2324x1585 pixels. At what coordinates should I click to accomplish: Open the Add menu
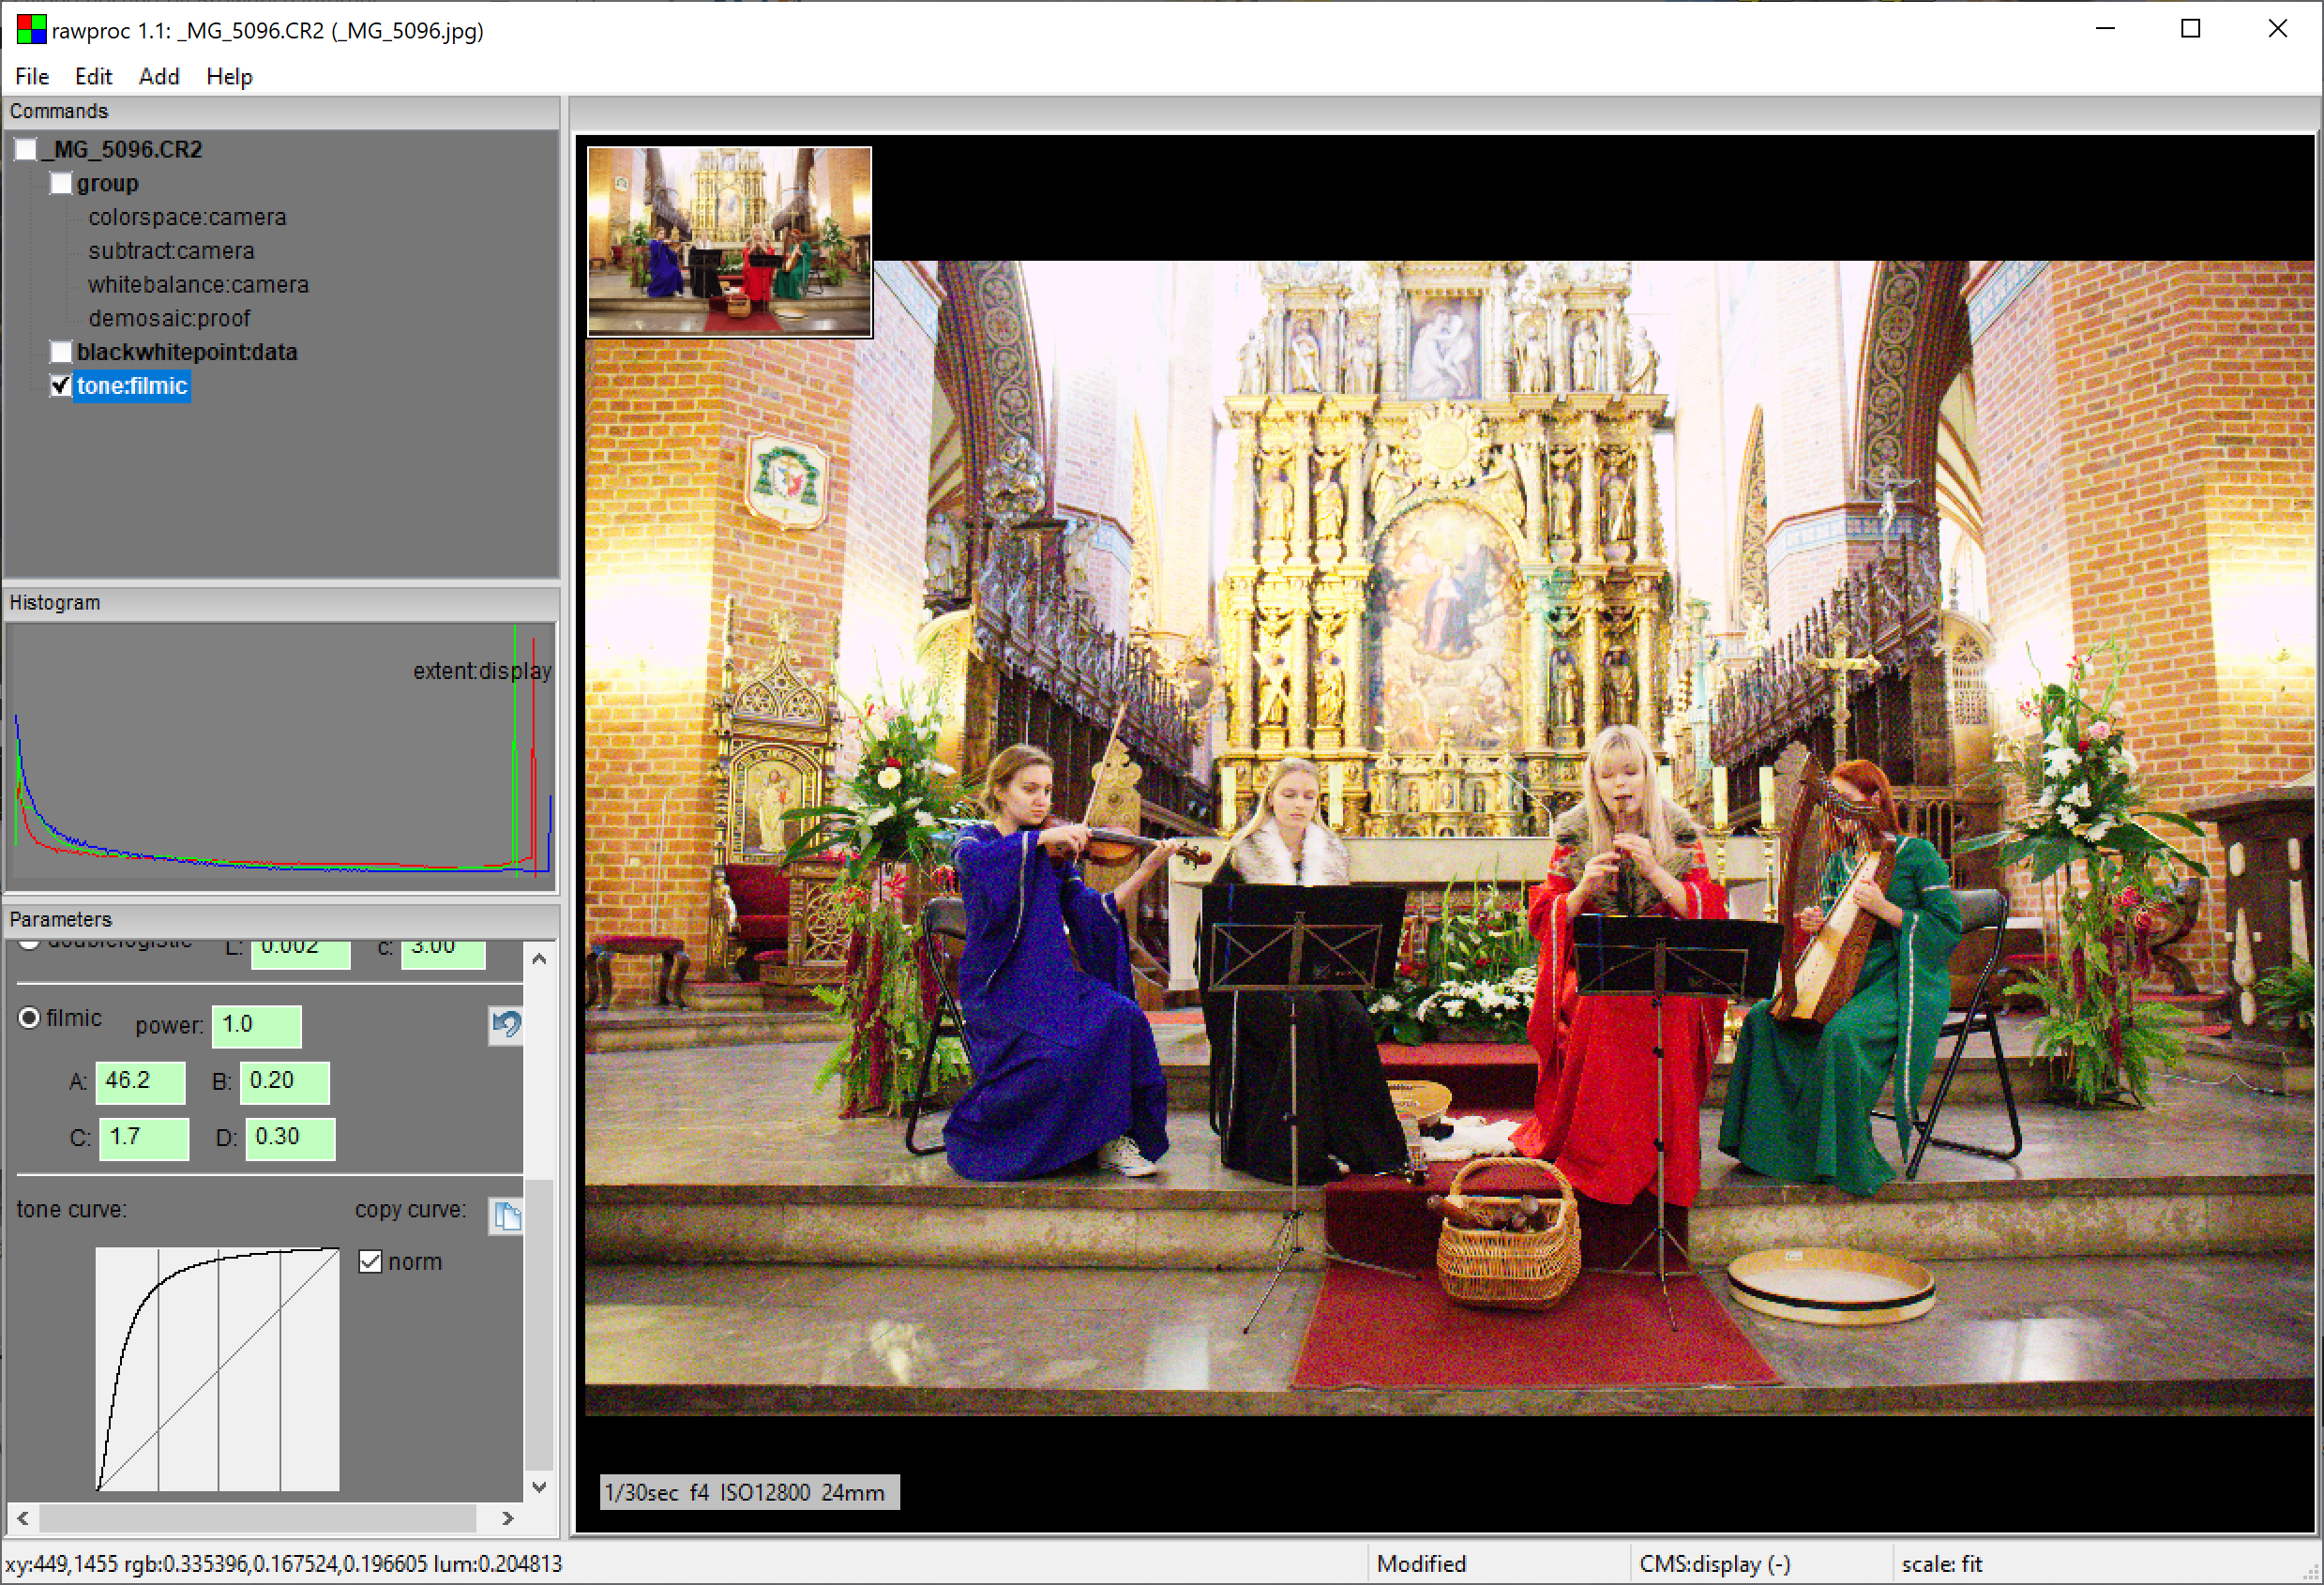coord(158,76)
